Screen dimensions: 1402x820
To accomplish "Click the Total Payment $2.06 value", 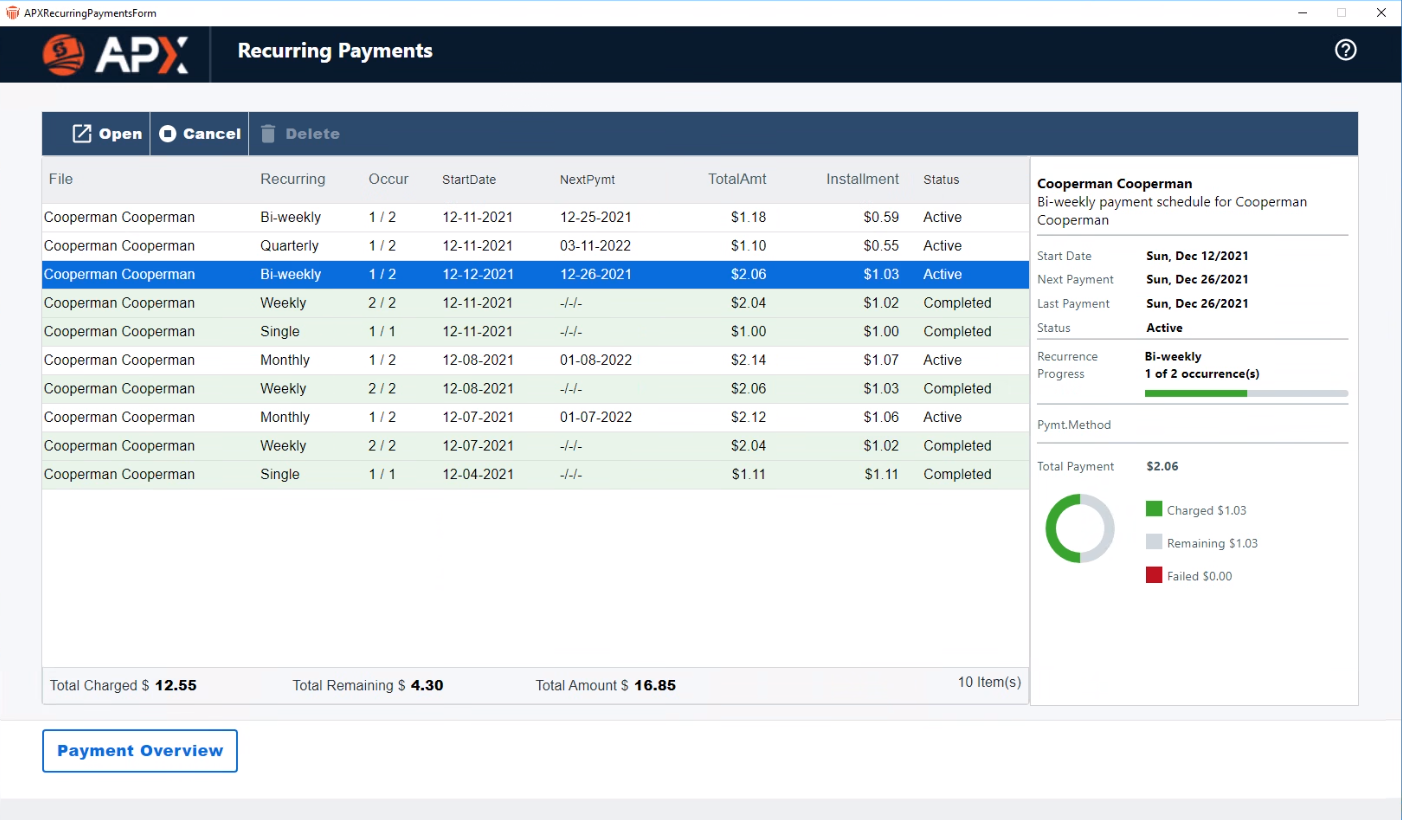I will [x=1162, y=466].
